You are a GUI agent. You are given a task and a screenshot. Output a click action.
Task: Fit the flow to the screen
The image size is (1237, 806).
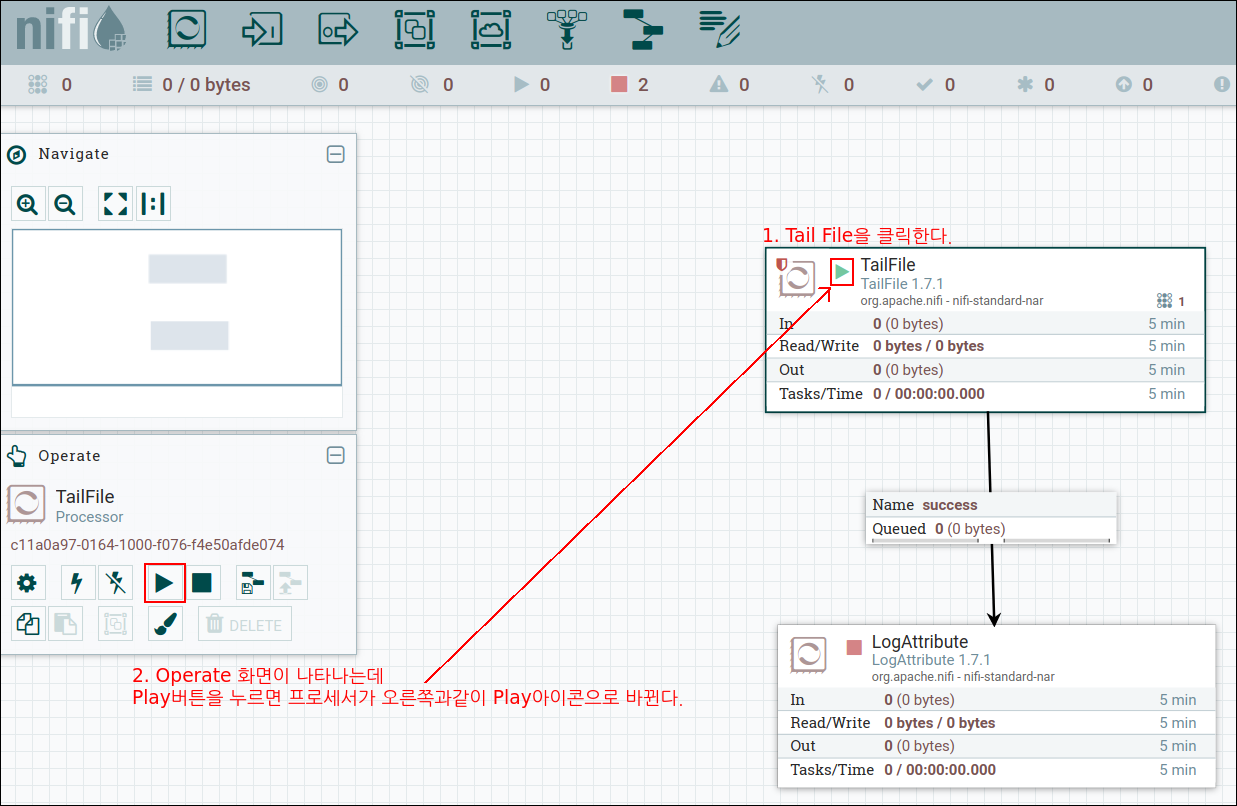116,204
